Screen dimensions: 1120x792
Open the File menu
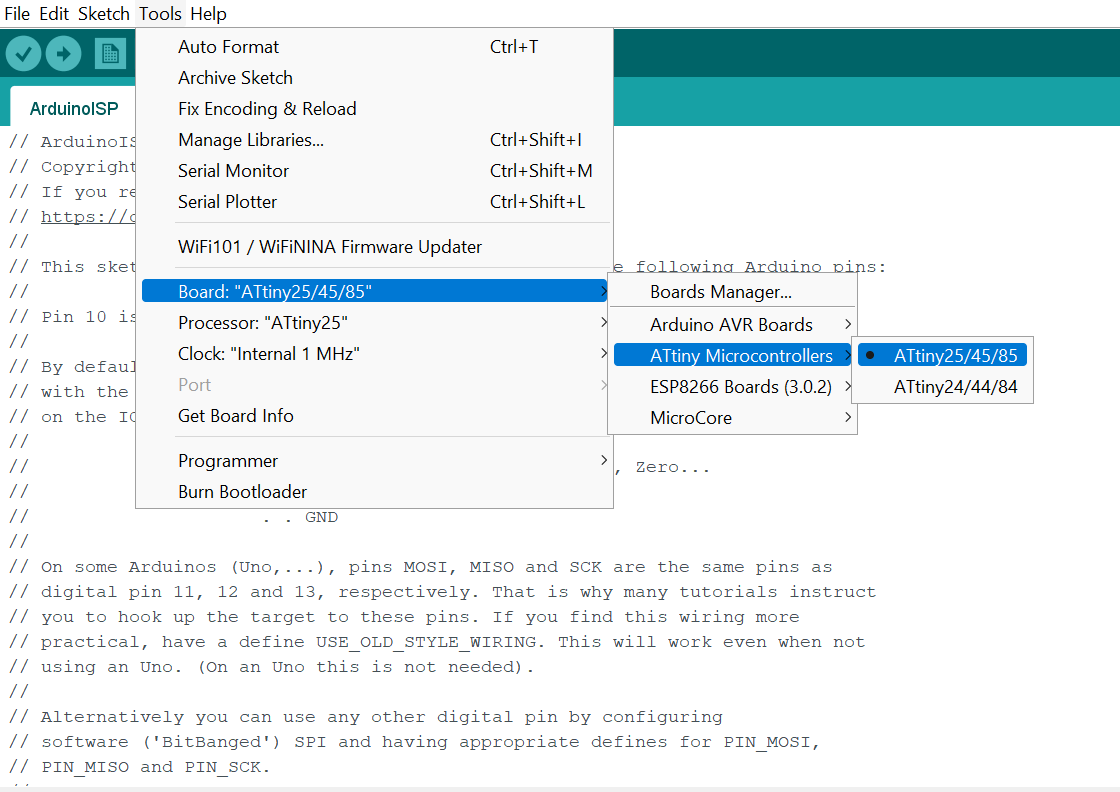17,14
